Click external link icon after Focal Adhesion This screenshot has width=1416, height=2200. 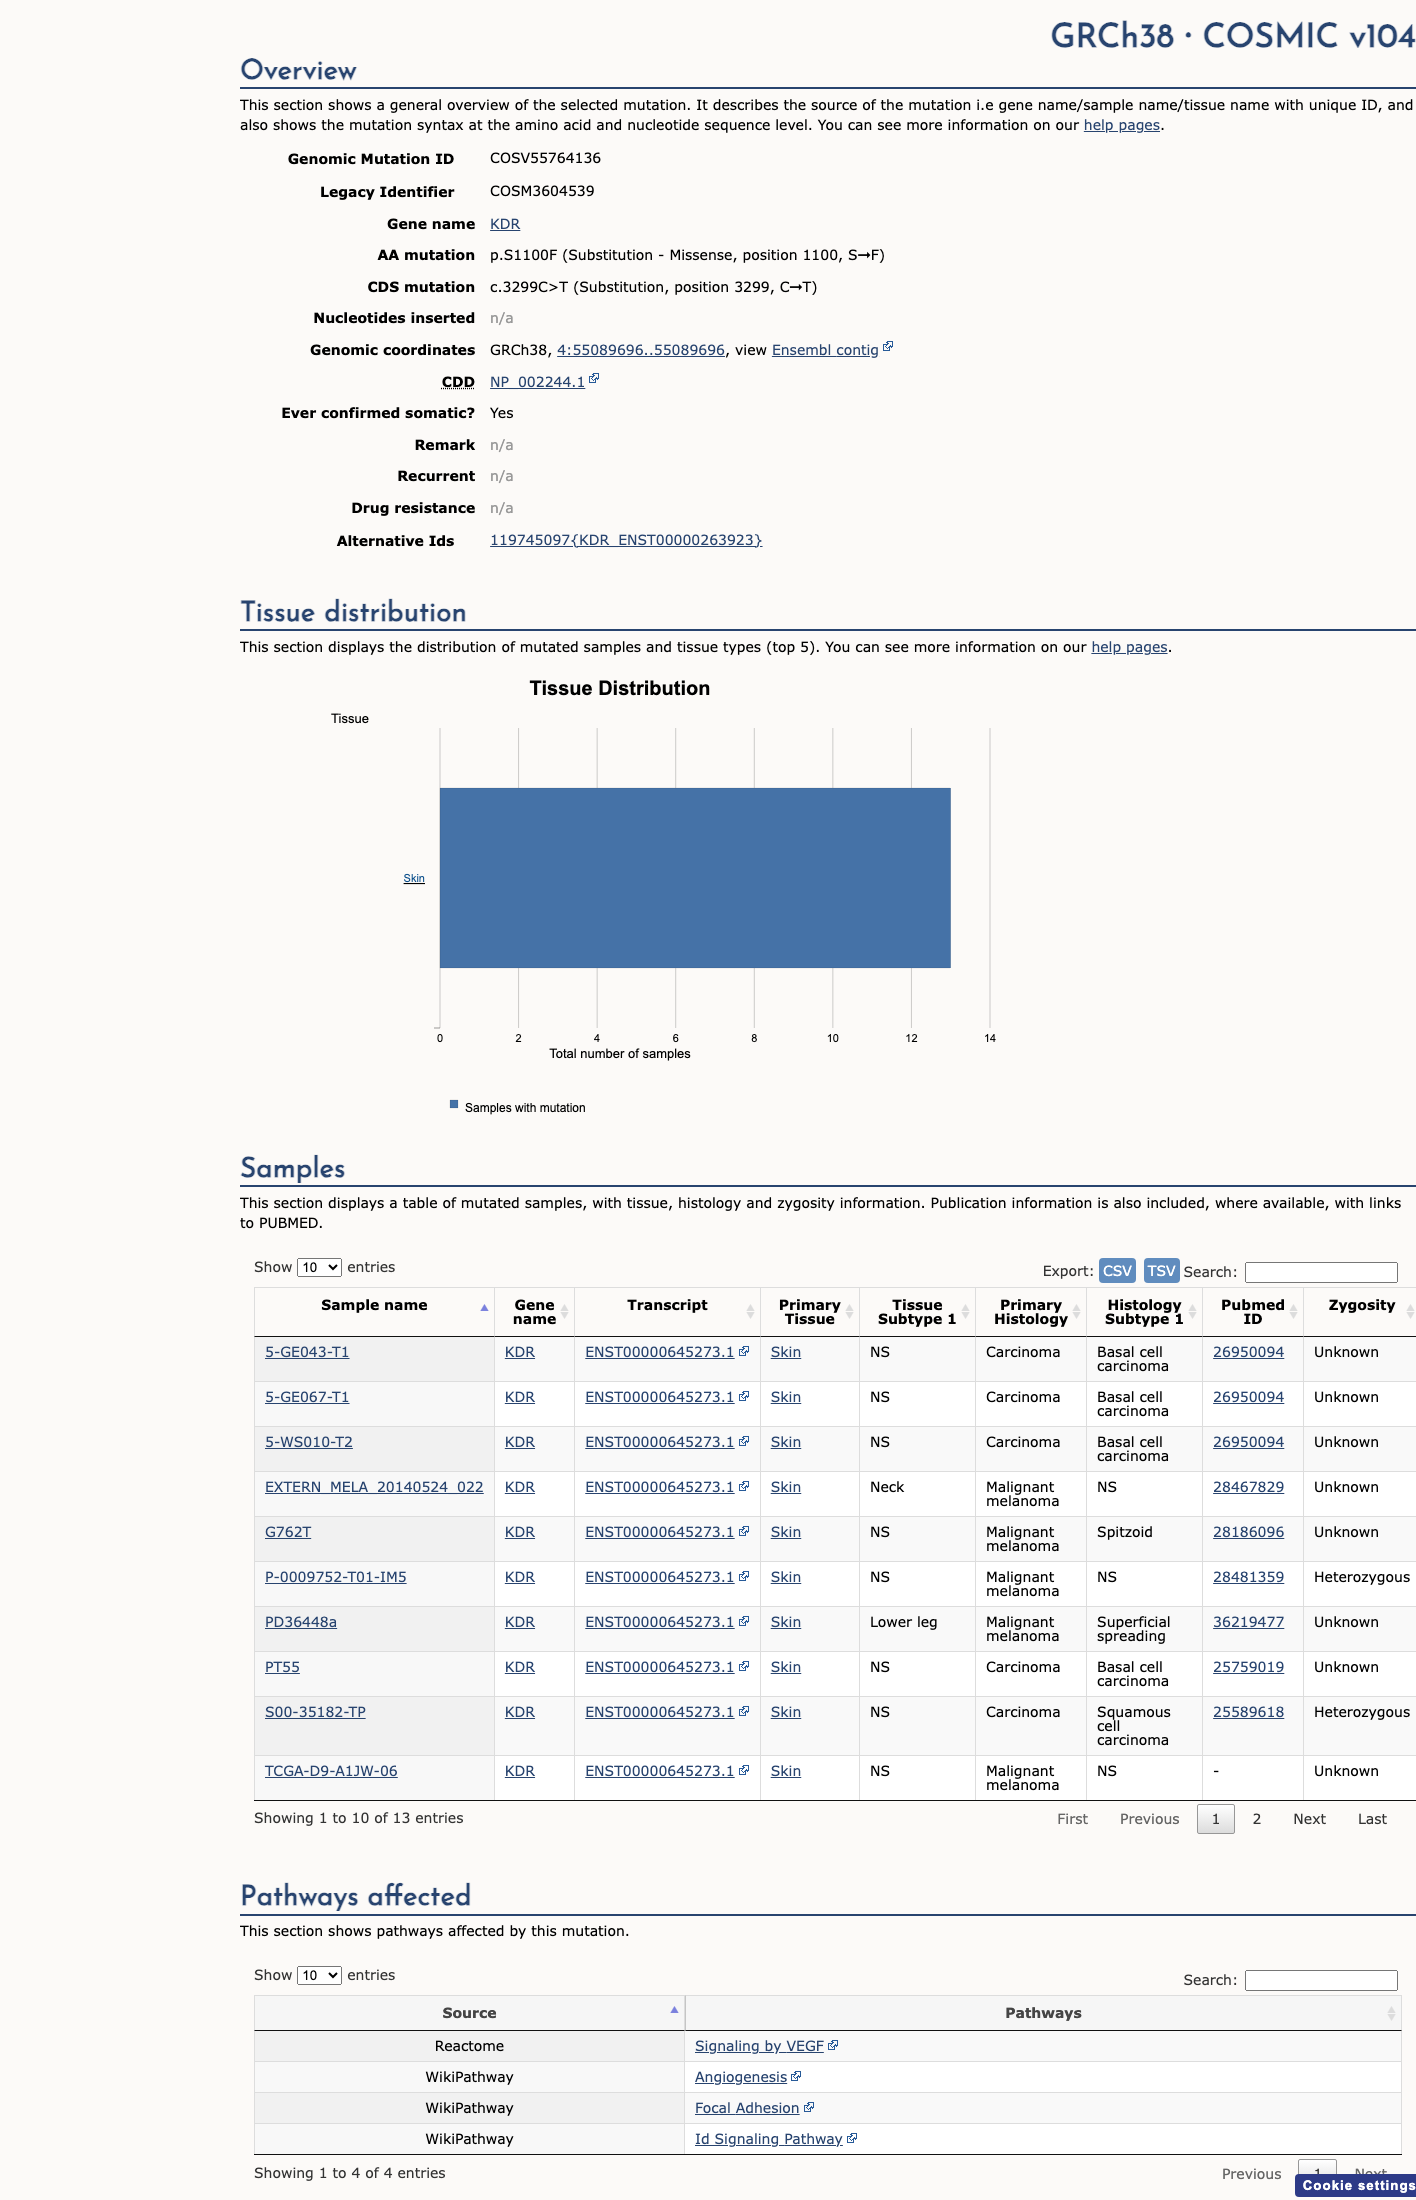(x=809, y=2107)
